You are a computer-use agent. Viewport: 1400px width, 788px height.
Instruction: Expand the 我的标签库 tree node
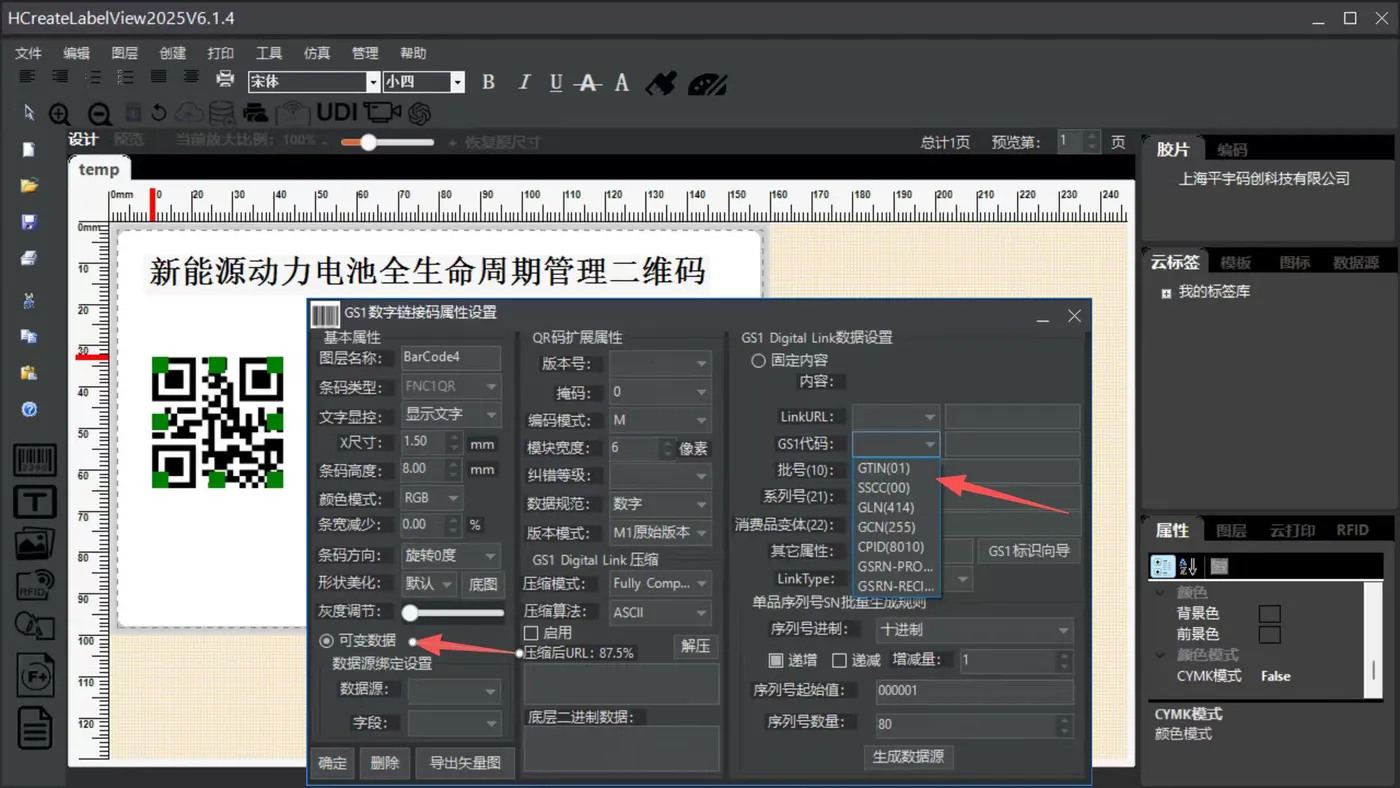1166,294
